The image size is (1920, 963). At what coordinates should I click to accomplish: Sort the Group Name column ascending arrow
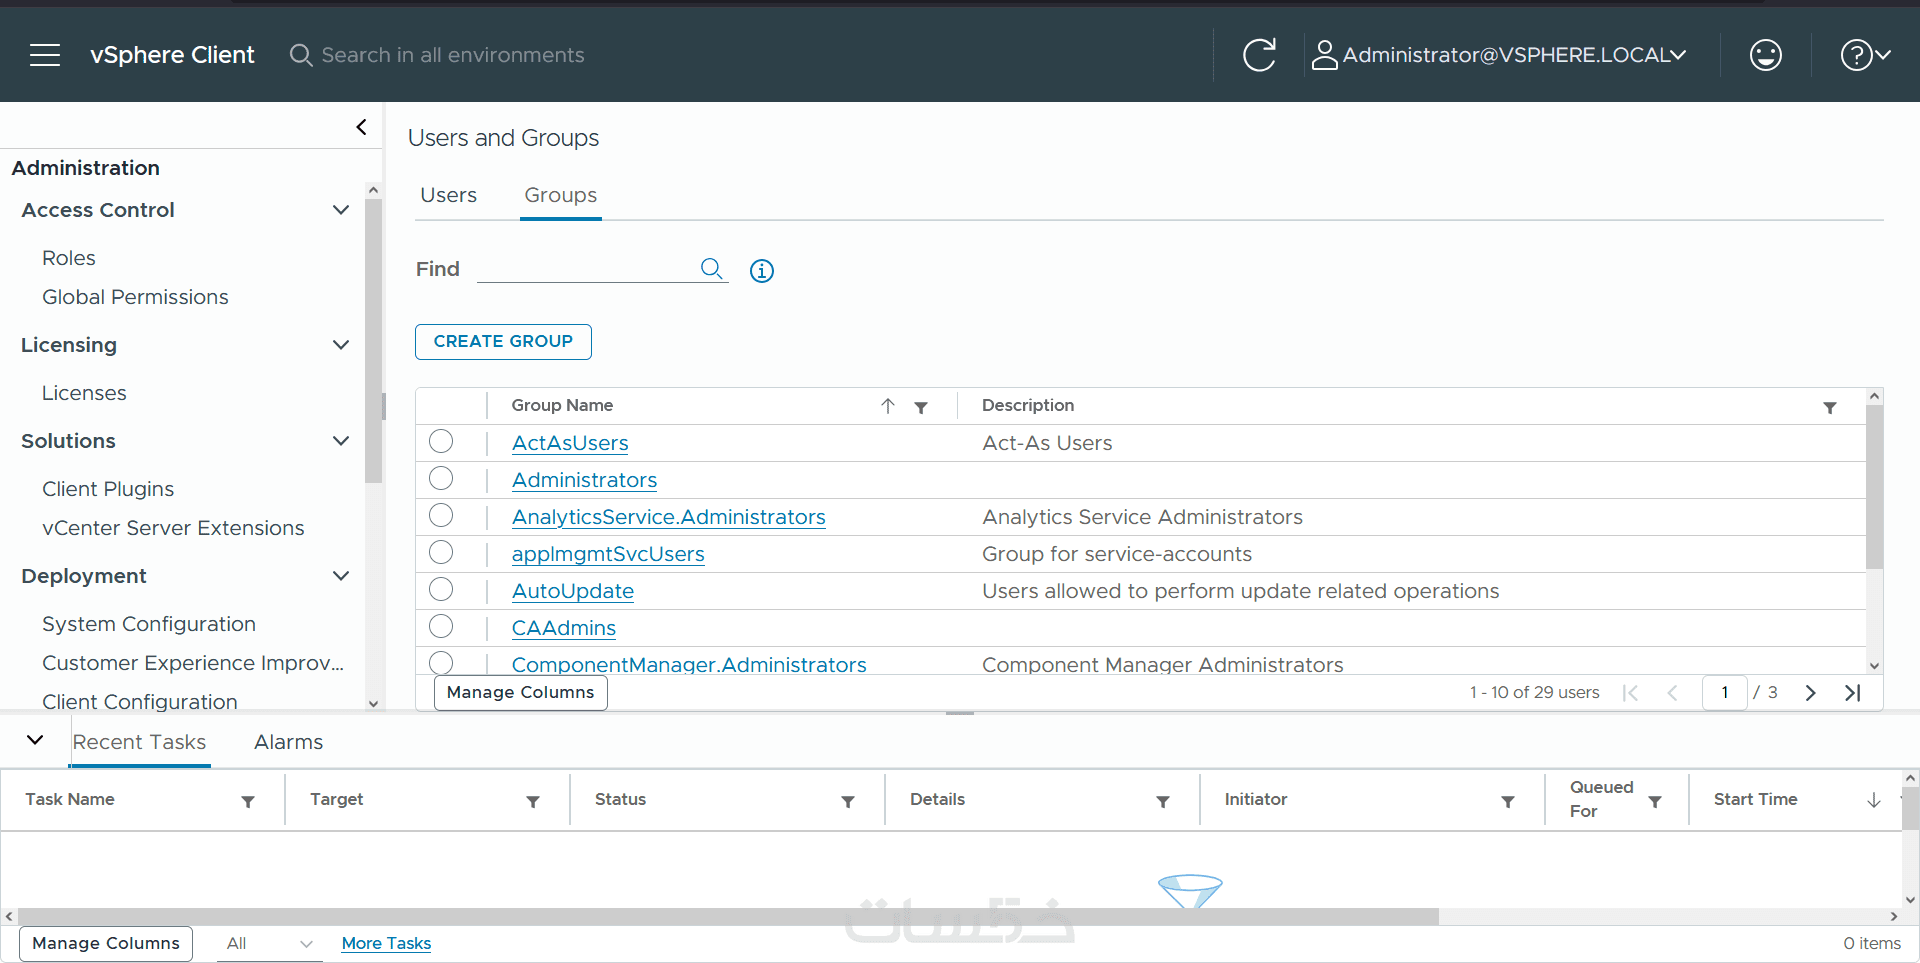(887, 406)
